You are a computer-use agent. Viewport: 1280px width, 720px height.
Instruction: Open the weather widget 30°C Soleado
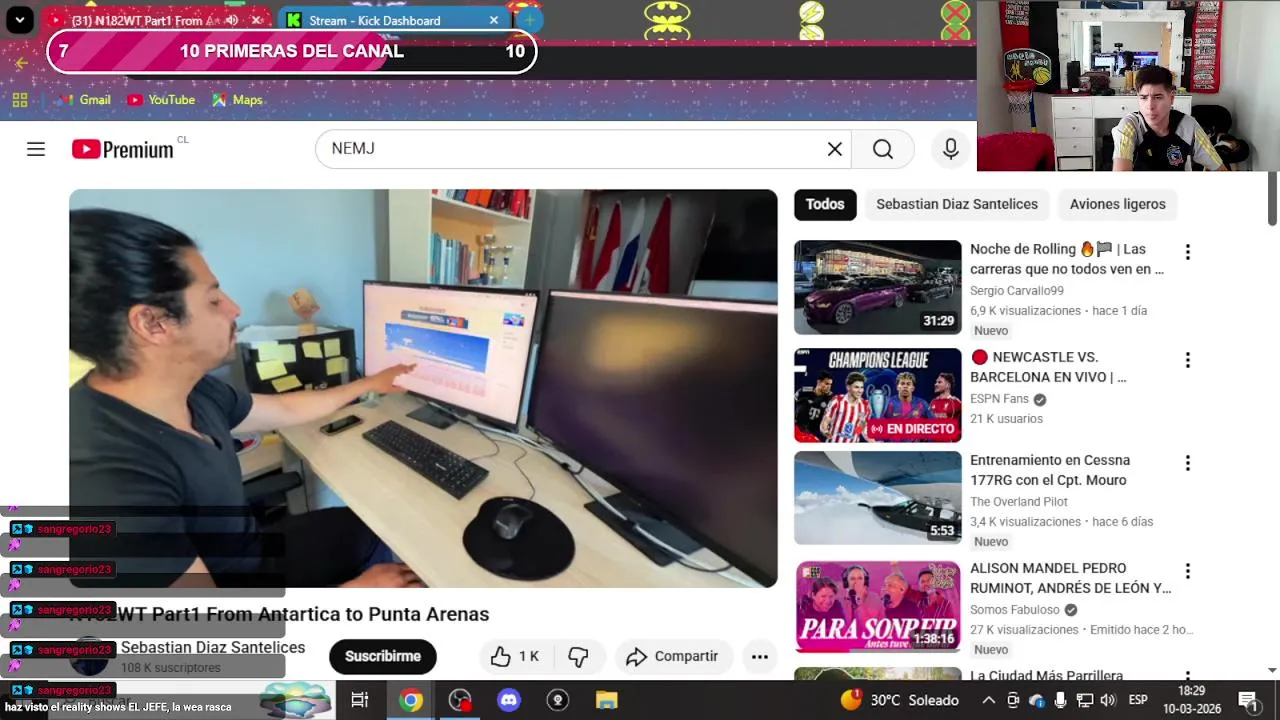coord(900,700)
